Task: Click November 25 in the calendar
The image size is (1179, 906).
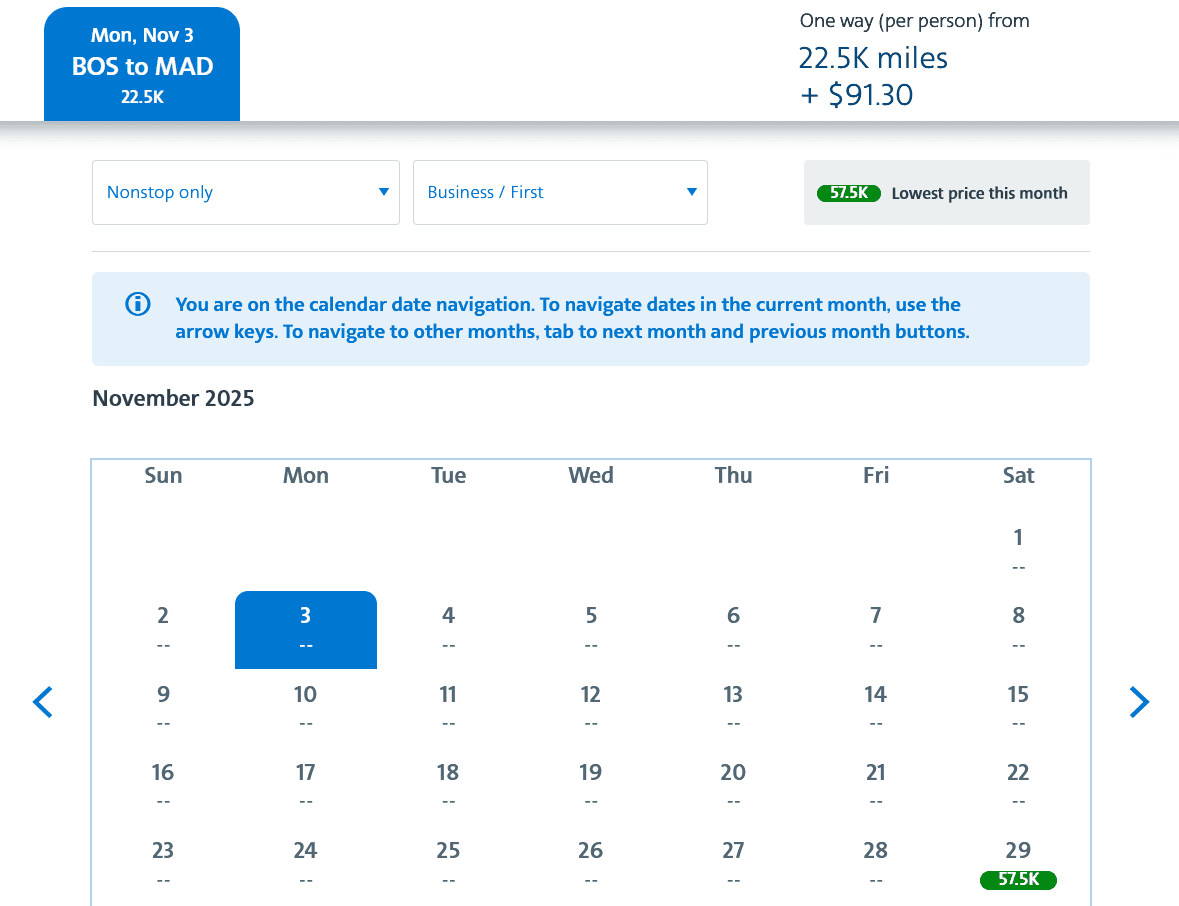Action: click(448, 862)
